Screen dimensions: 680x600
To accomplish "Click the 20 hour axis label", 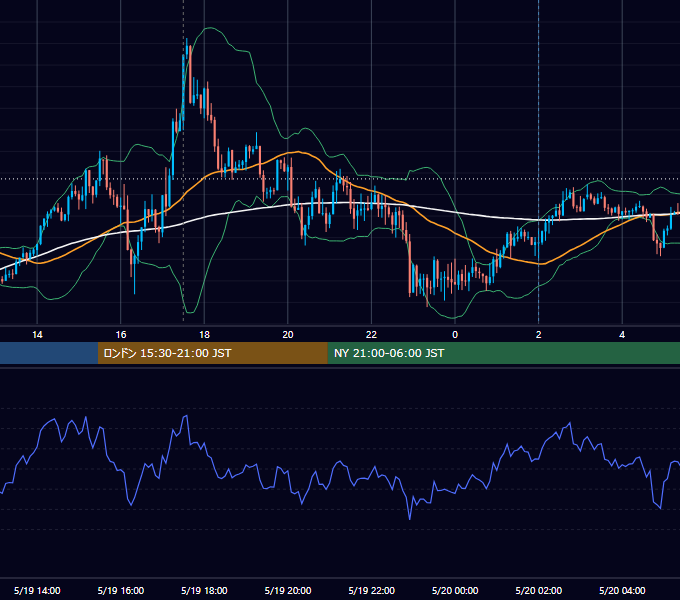I will pos(288,335).
